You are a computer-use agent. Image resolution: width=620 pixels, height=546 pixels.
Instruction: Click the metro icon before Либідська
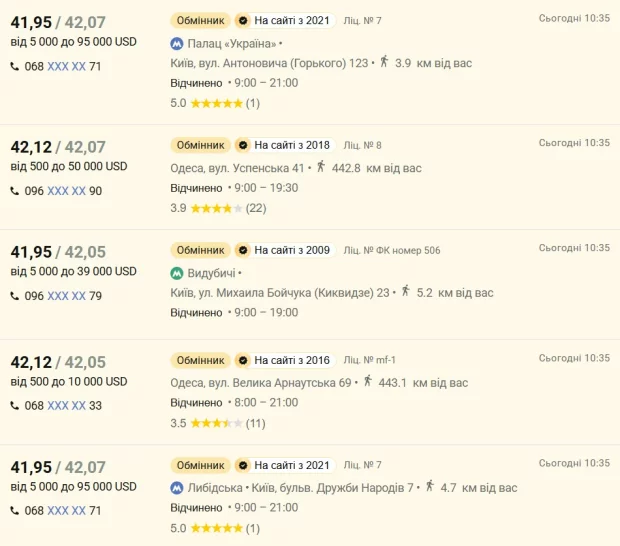click(177, 488)
